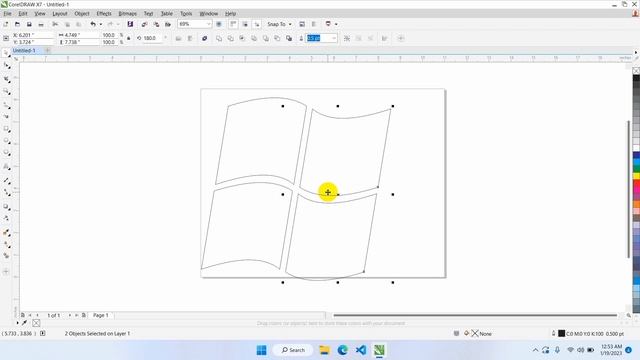This screenshot has height=360, width=640.
Task: Expand the Undo history arrow
Action: point(101,24)
